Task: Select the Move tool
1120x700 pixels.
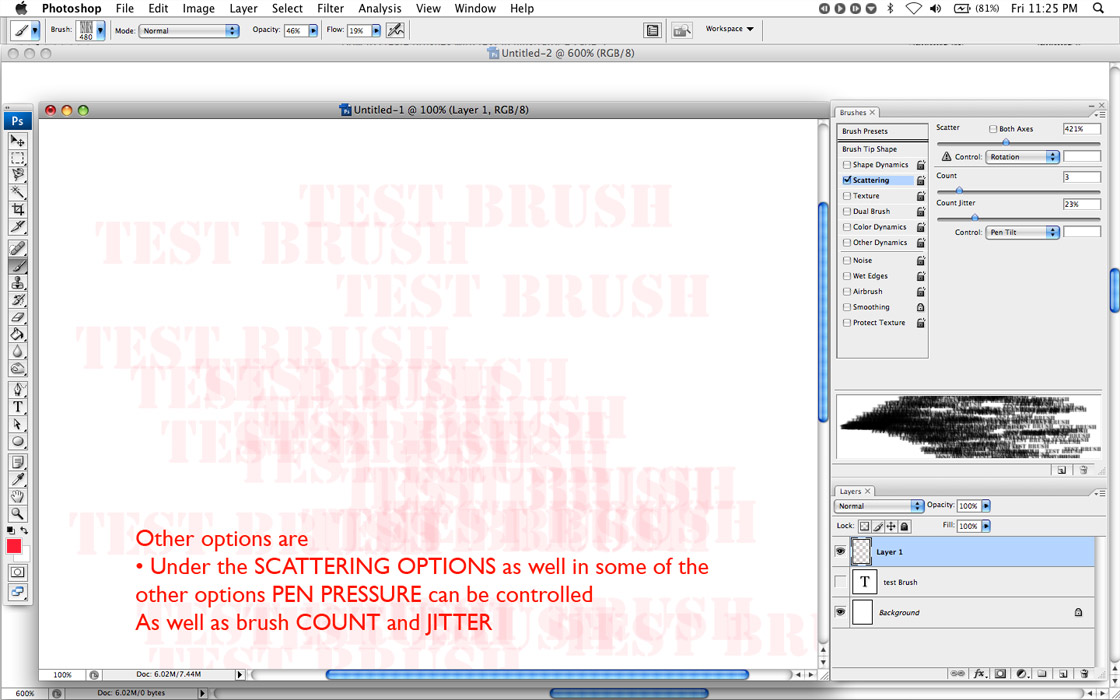Action: point(18,141)
